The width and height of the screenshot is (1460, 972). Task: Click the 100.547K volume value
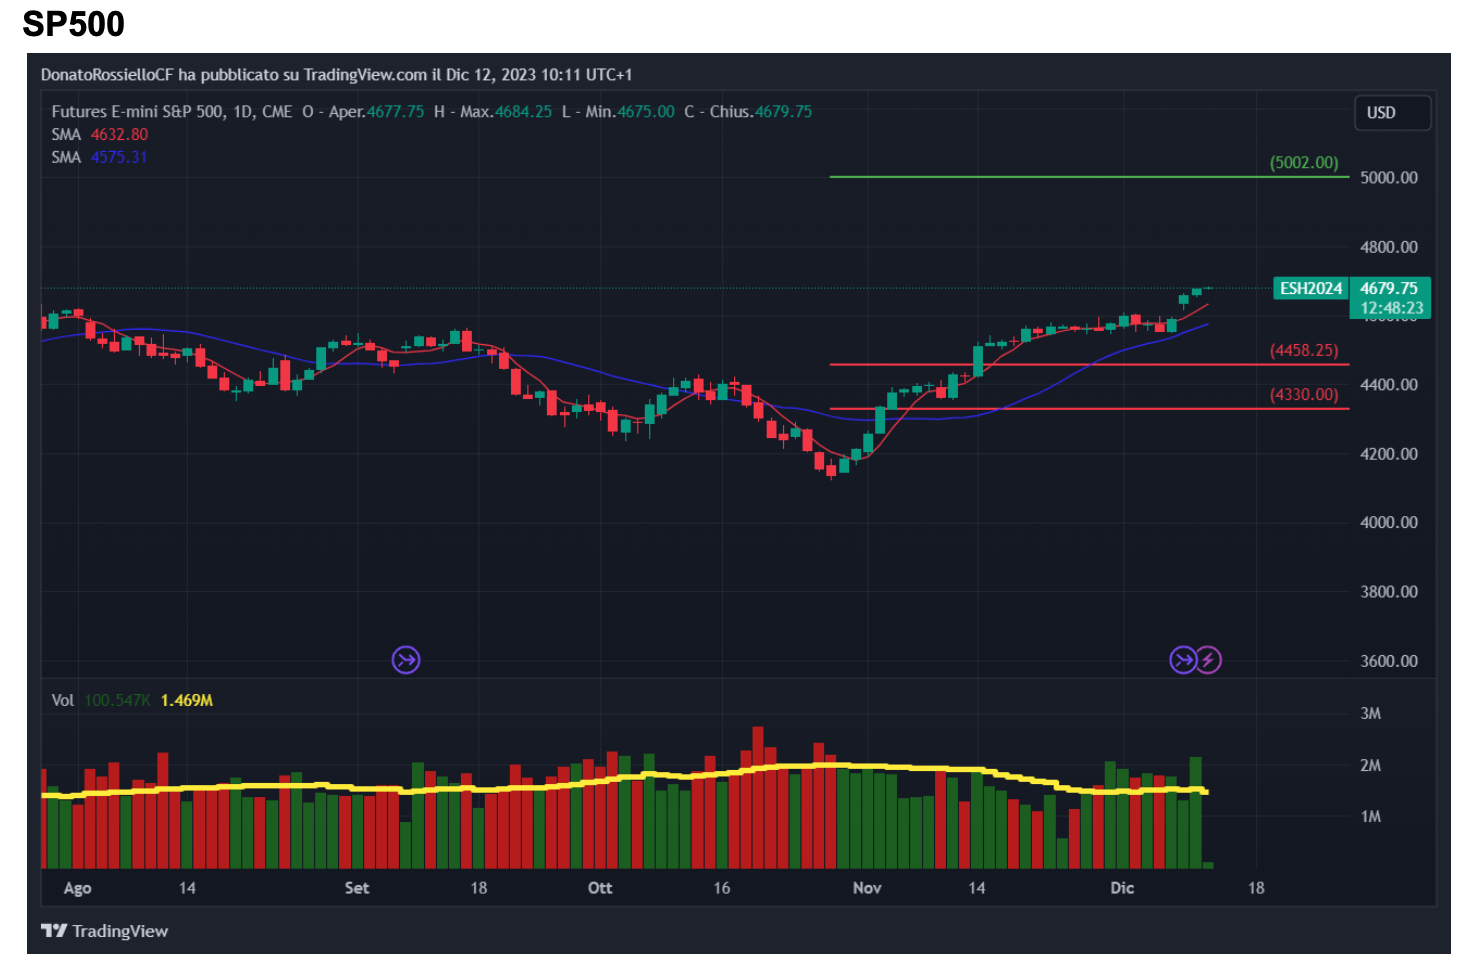click(117, 700)
